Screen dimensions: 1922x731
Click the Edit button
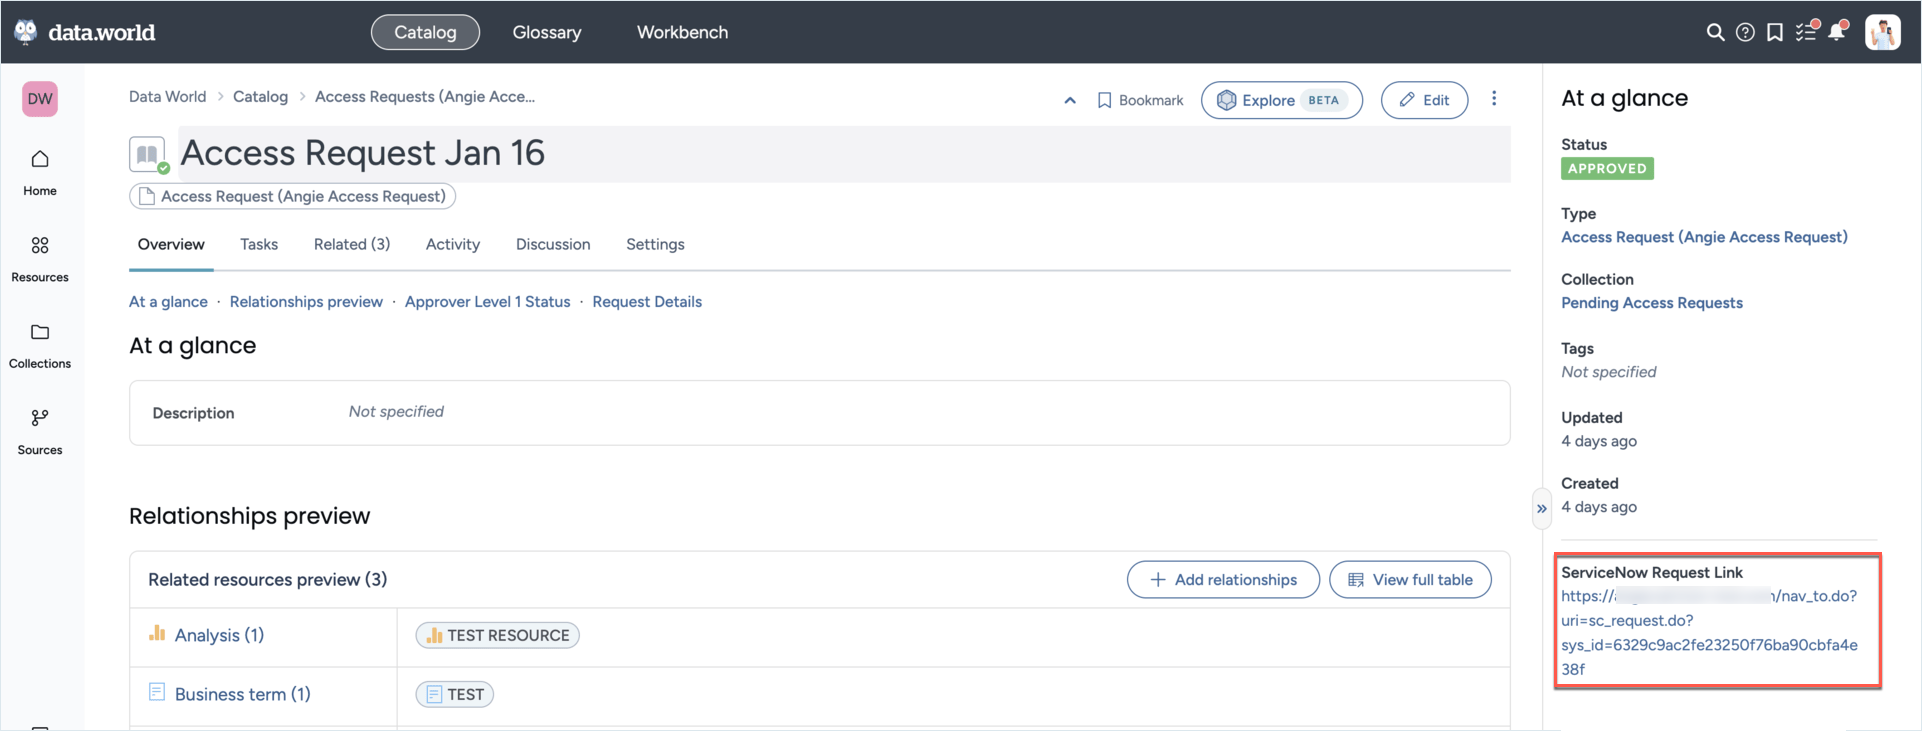pos(1424,100)
